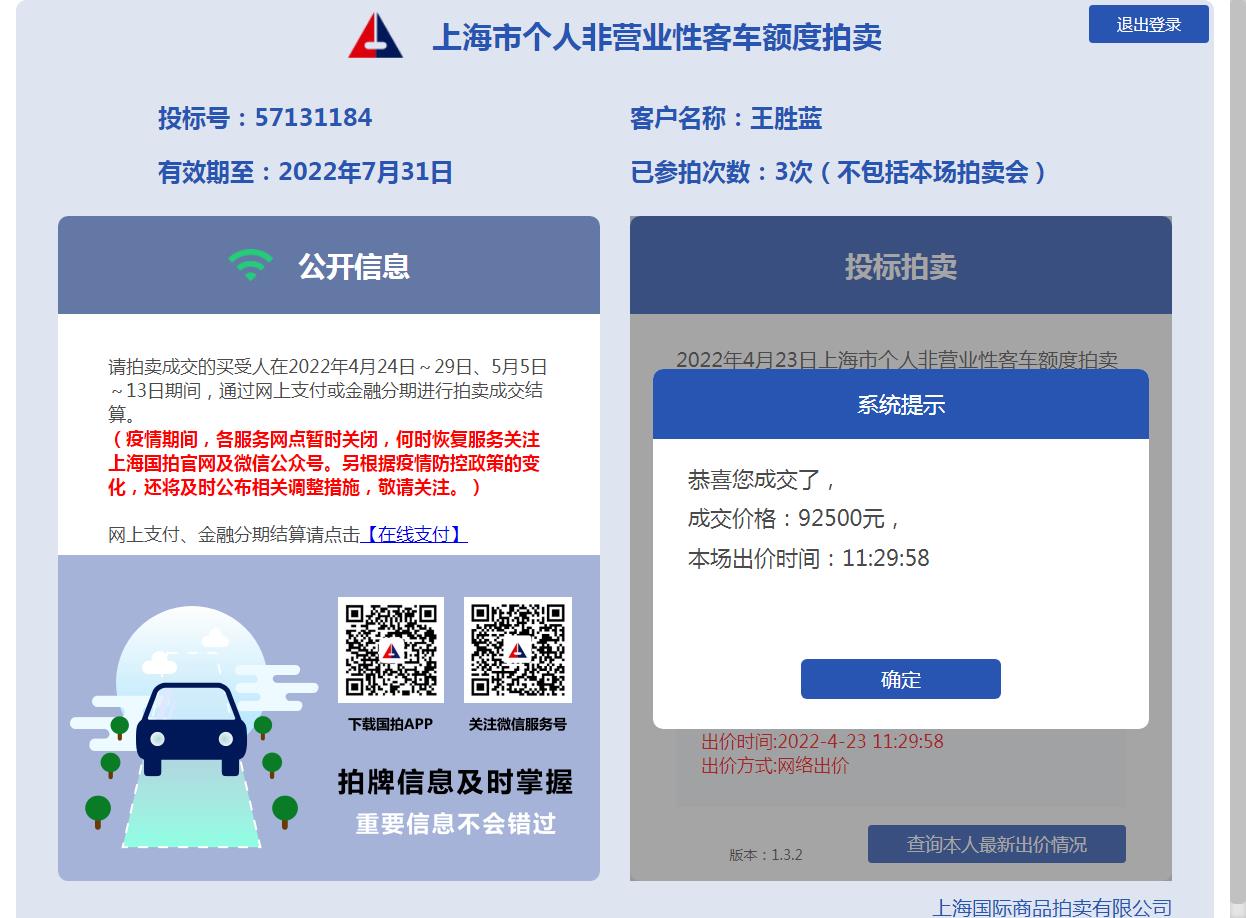Screen dimensions: 1246x918
Task: Click the red and blue auction logo
Action: pos(375,36)
